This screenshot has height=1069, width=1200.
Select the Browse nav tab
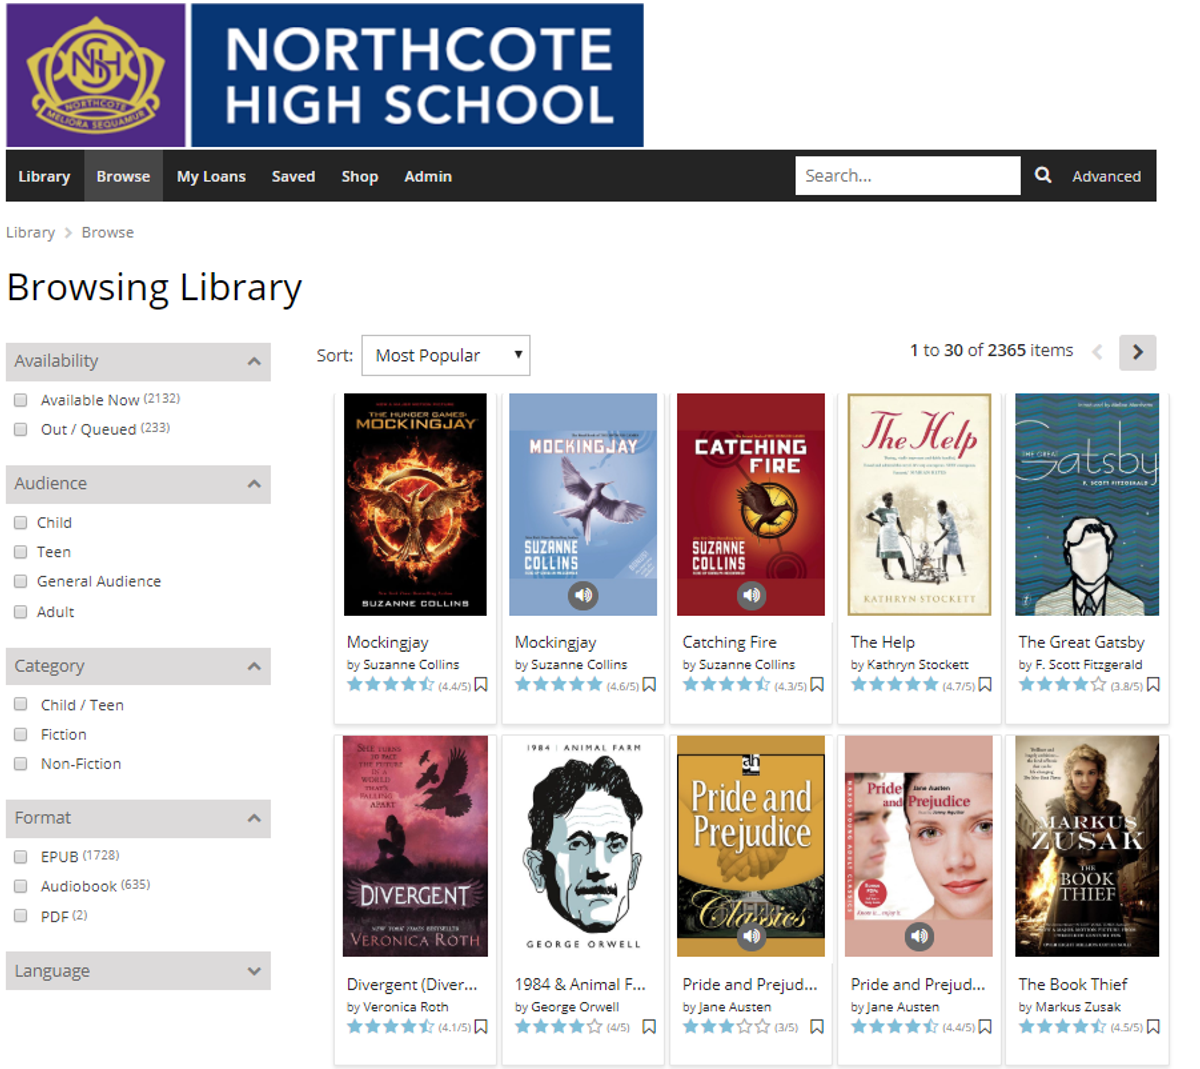point(123,176)
